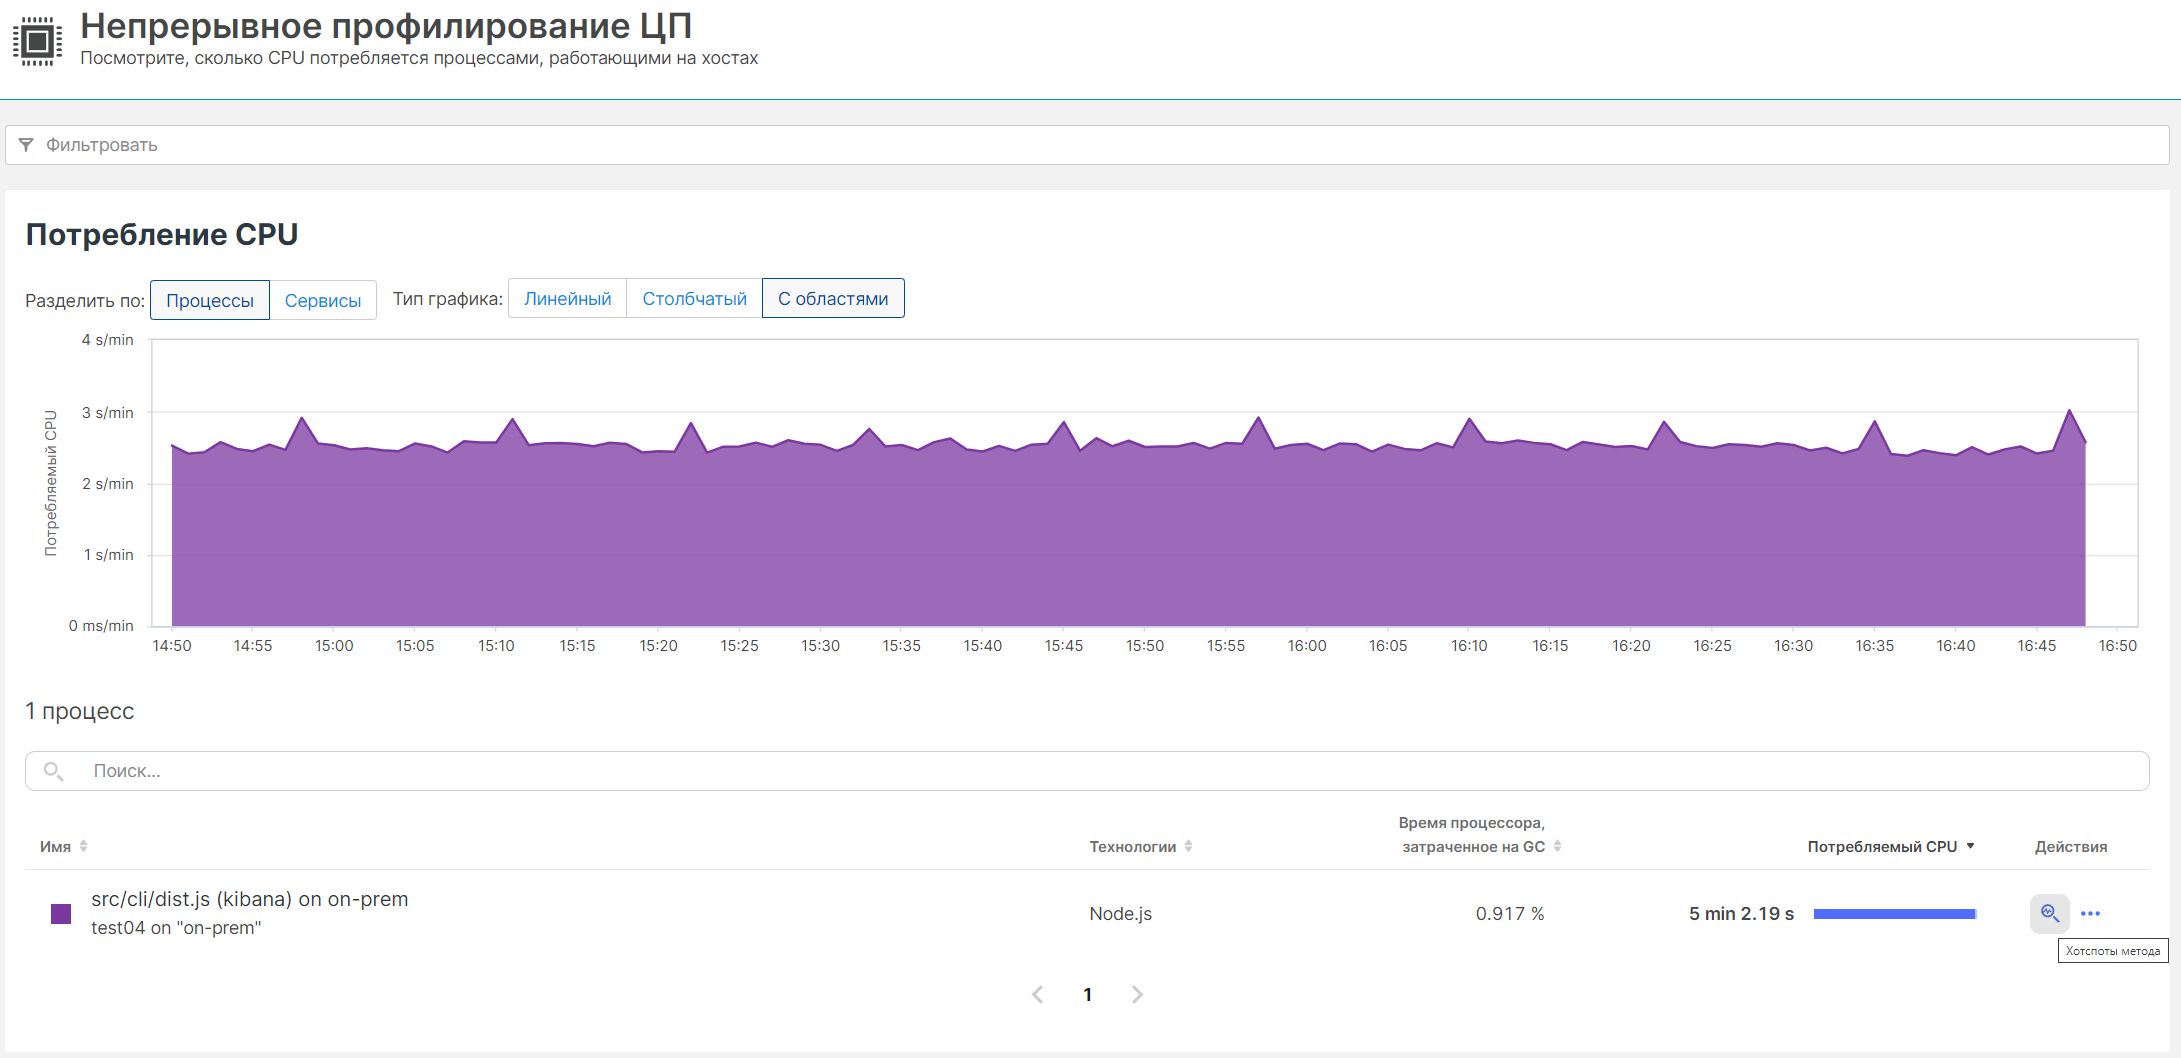Click page number 1 in pagination
2181x1058 pixels.
click(x=1088, y=994)
